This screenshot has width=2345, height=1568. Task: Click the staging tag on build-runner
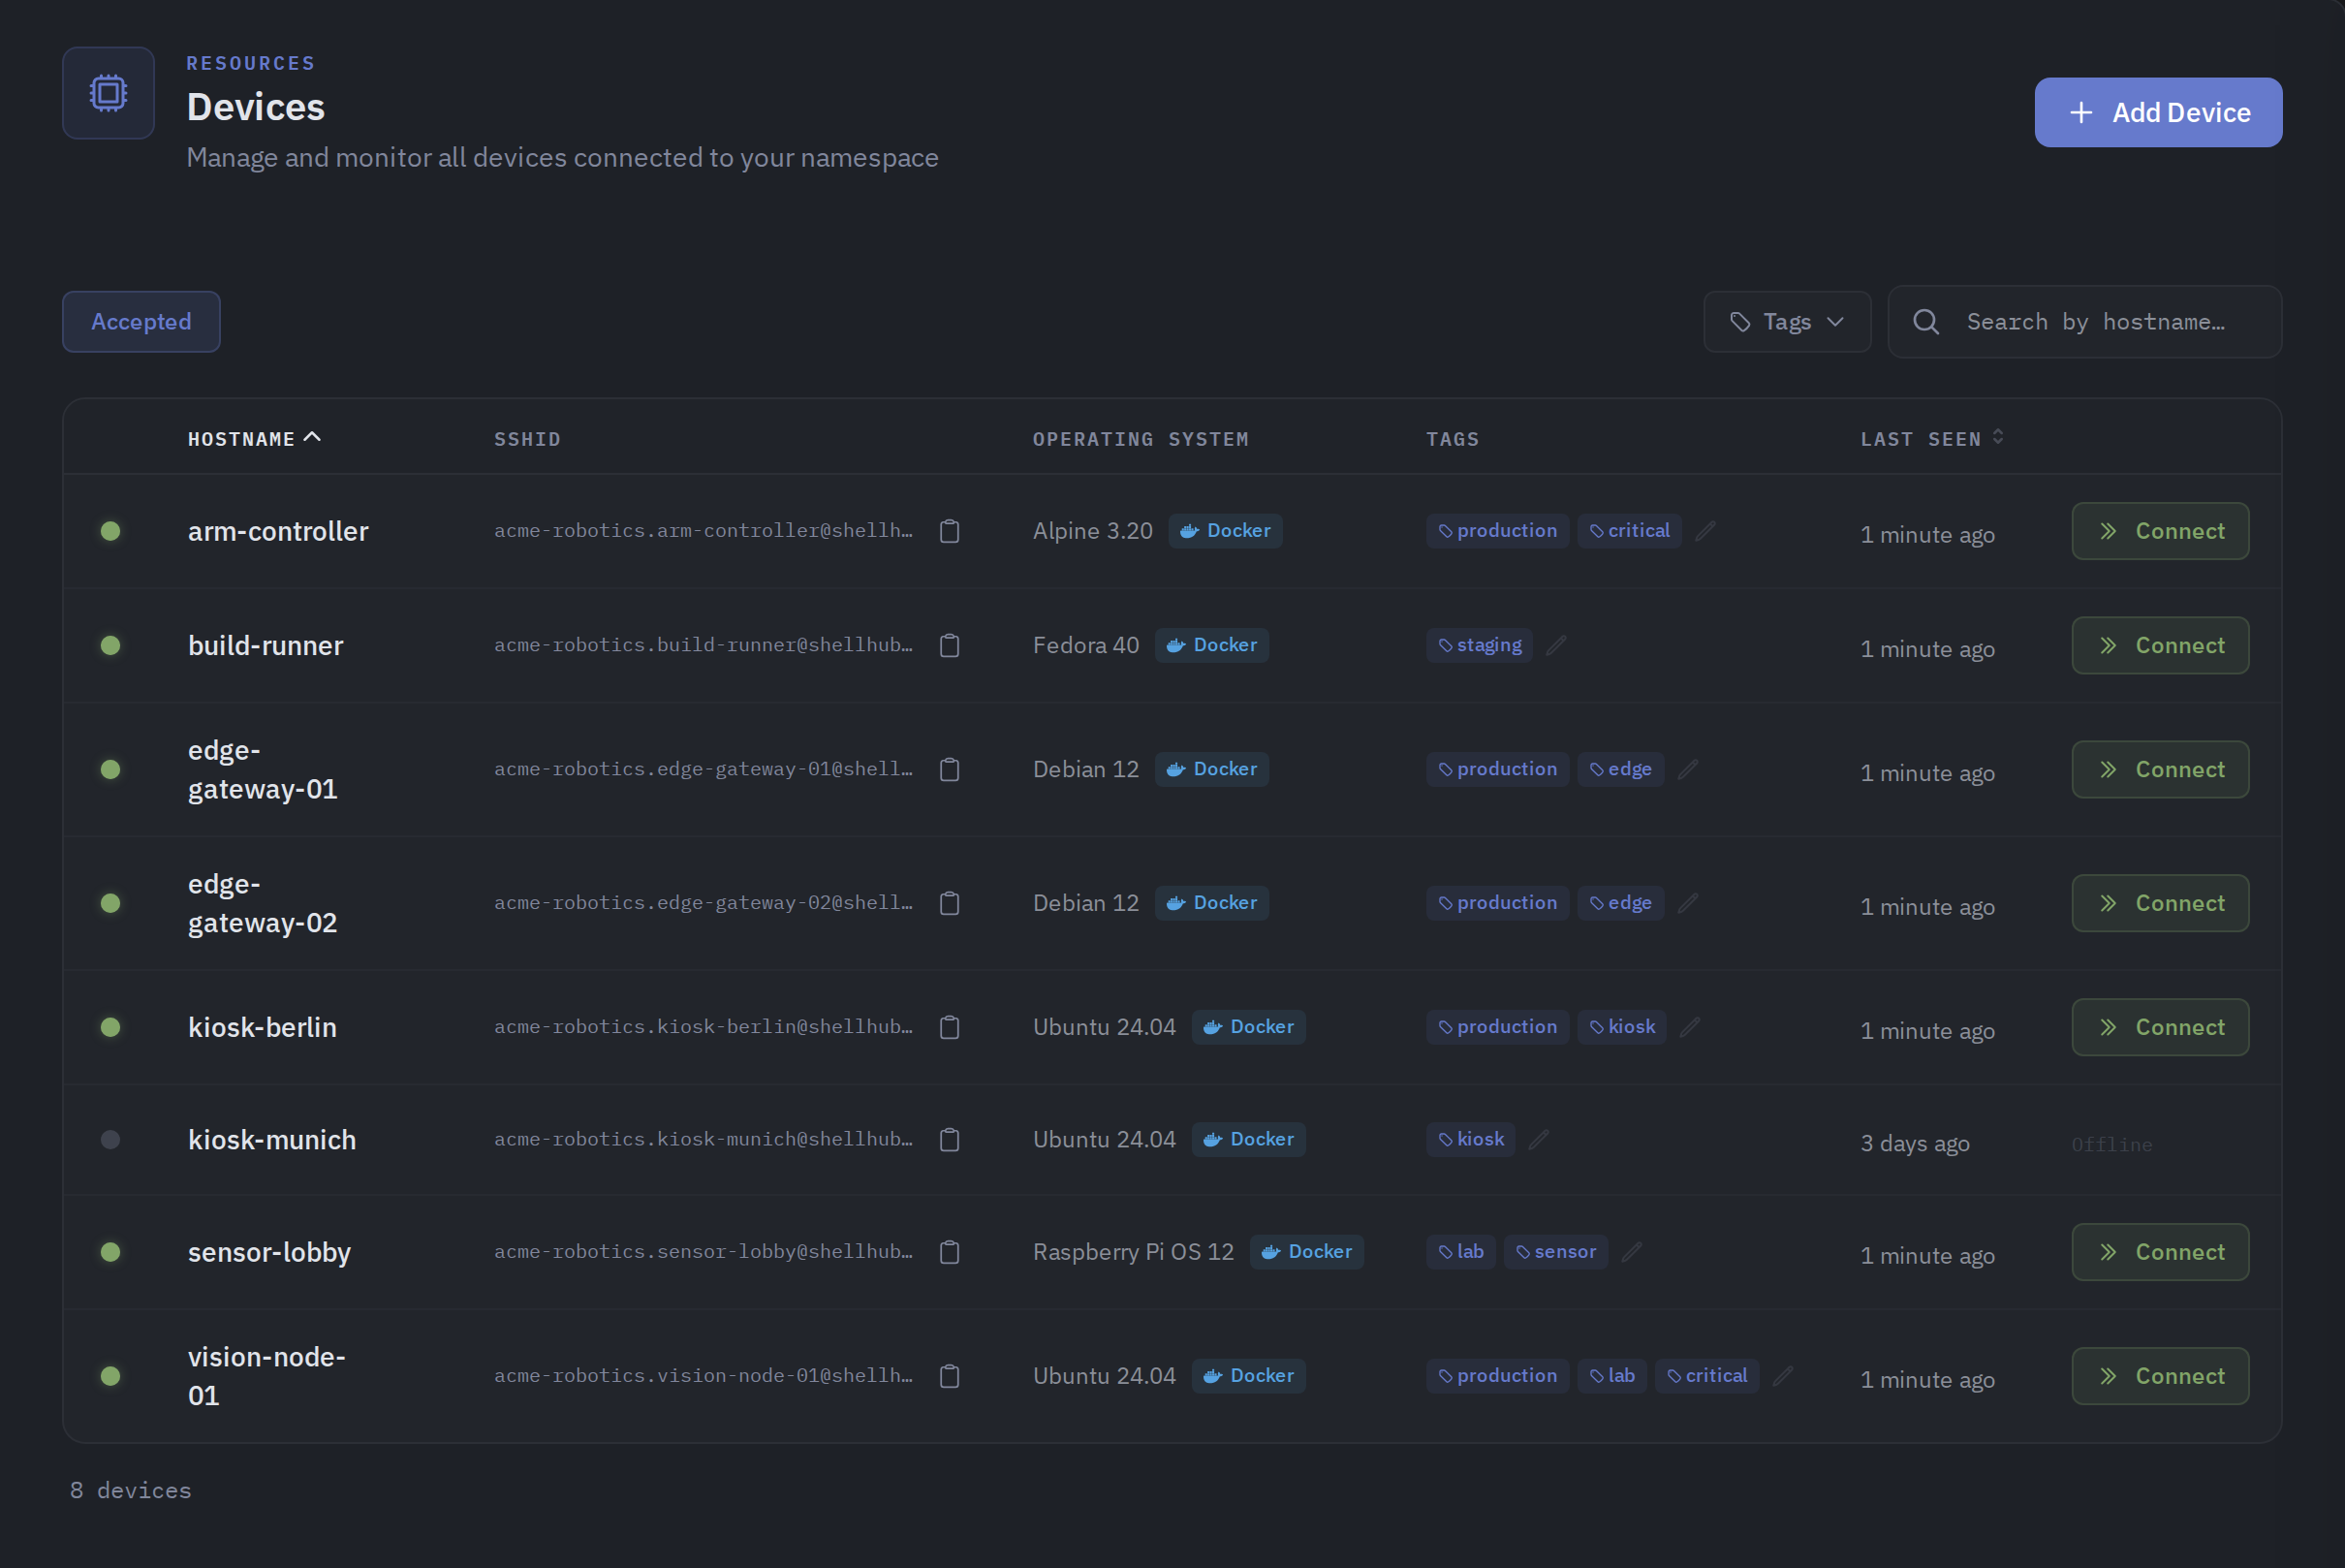1479,645
